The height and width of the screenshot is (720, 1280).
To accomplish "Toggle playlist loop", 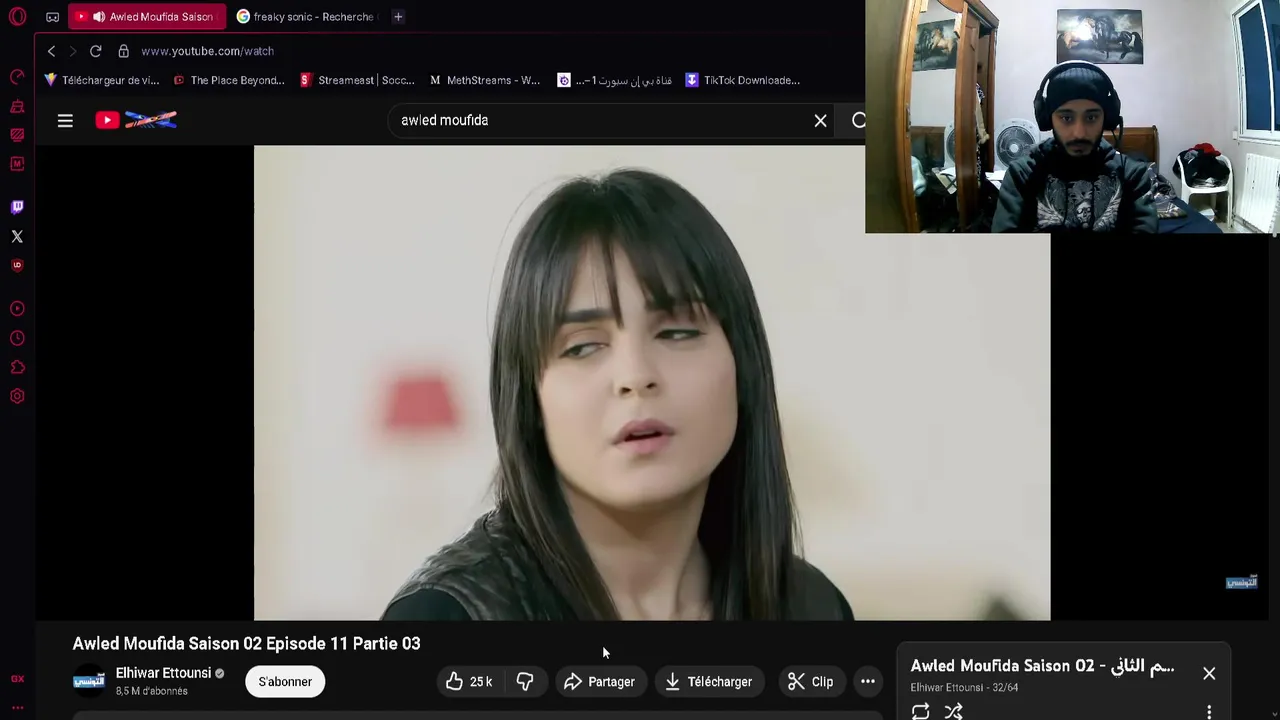I will pos(920,711).
